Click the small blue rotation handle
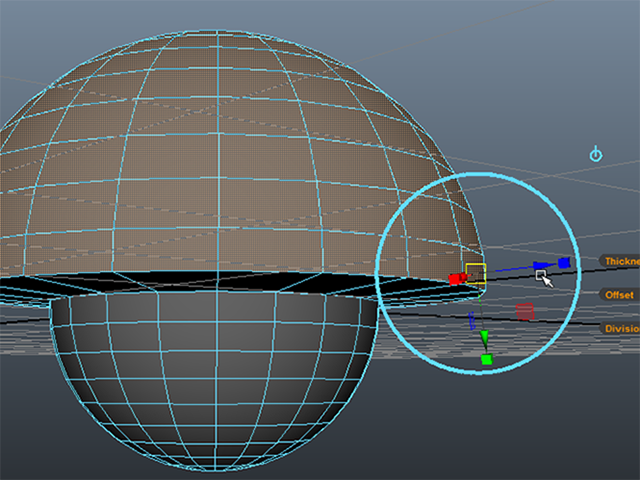The image size is (640, 480). (x=472, y=321)
